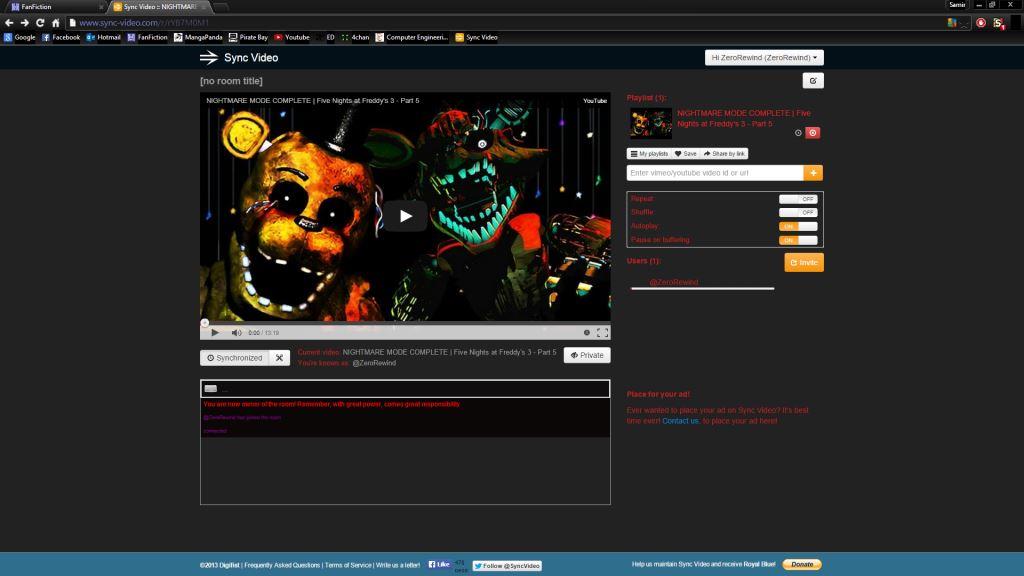This screenshot has height=576, width=1024.
Task: Click the video title in the player
Action: coord(313,101)
